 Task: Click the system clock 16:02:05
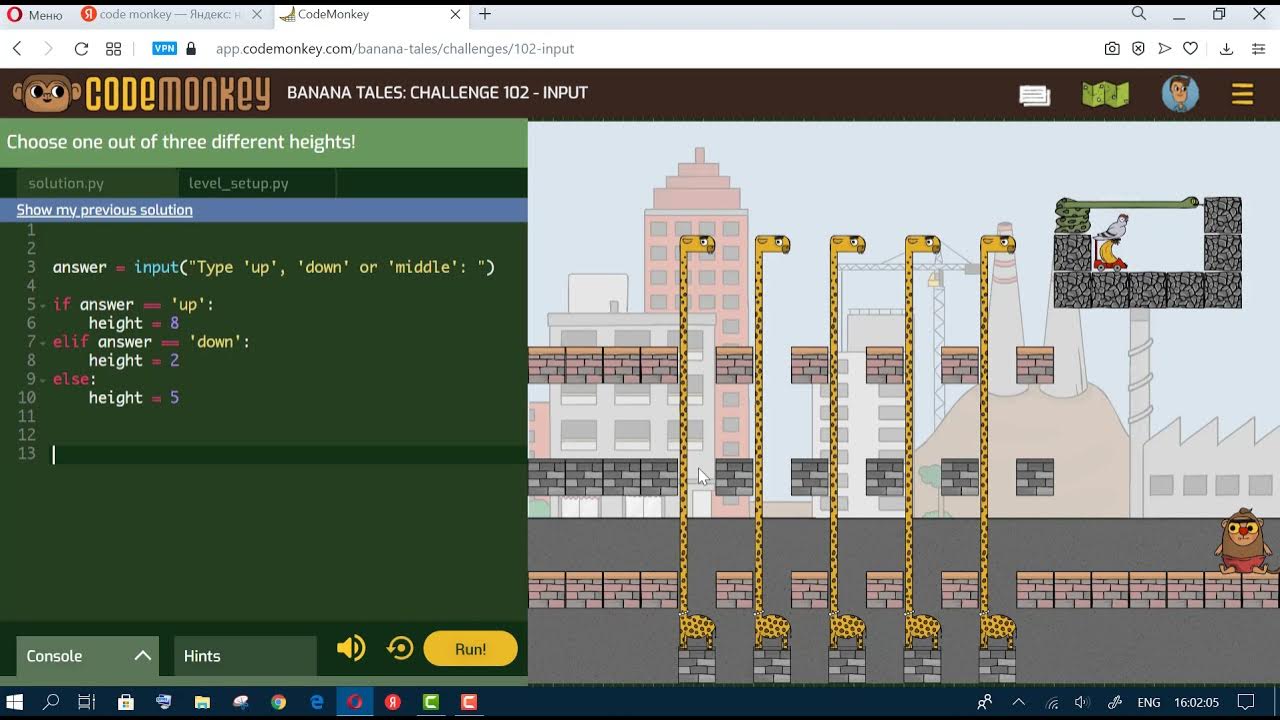coord(1198,702)
